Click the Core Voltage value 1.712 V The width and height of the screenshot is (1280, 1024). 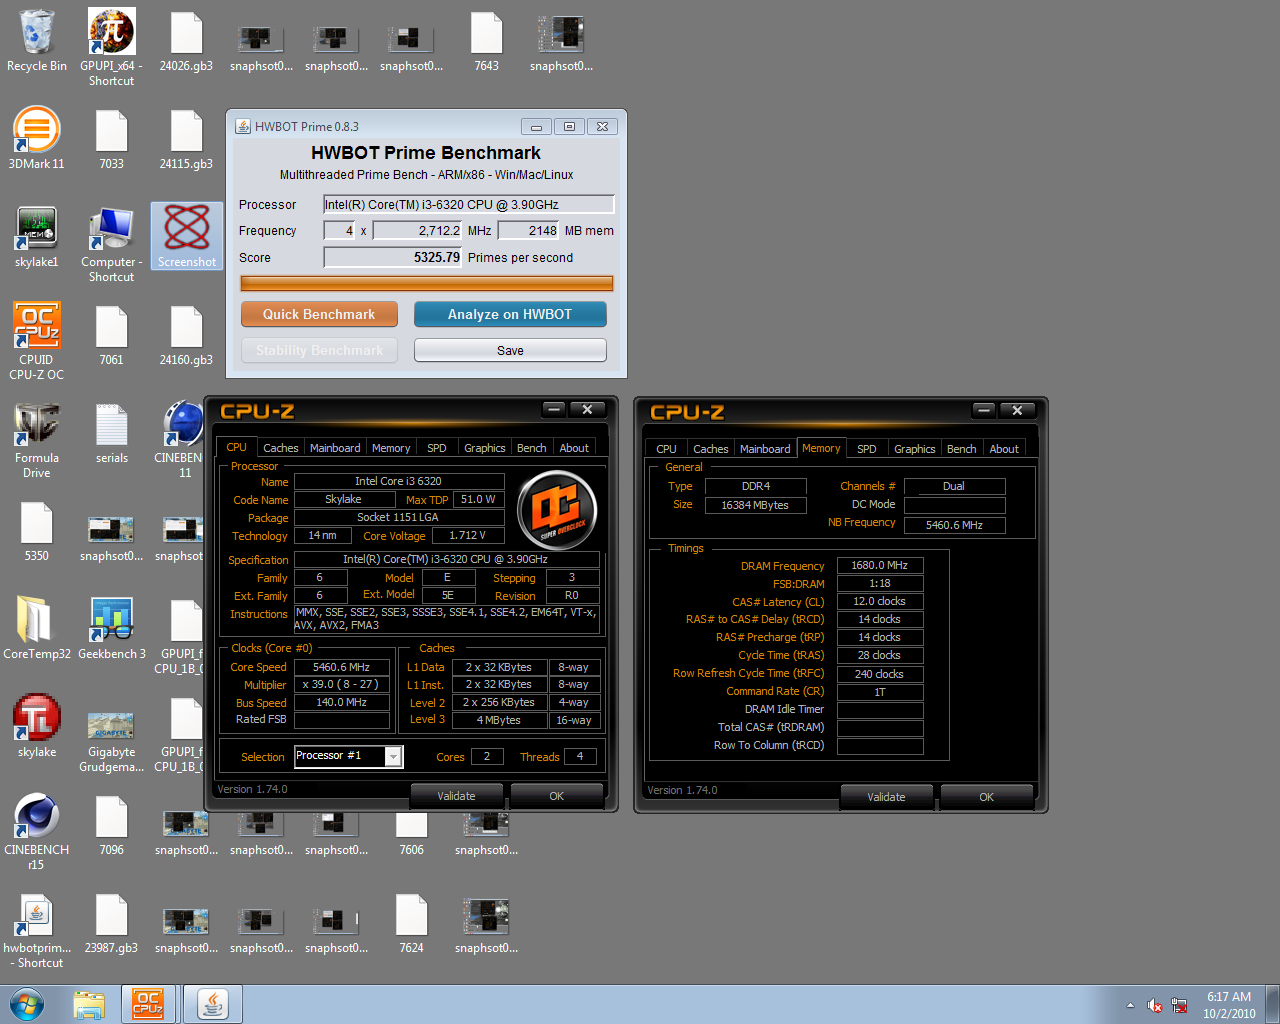[467, 535]
